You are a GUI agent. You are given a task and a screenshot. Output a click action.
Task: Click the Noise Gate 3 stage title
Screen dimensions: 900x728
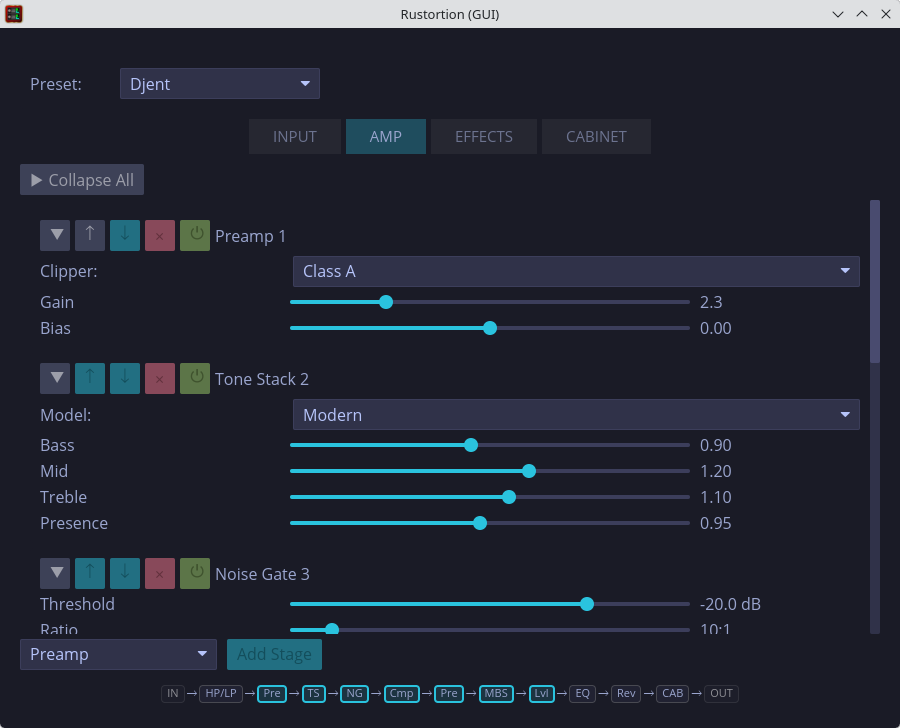(x=262, y=574)
